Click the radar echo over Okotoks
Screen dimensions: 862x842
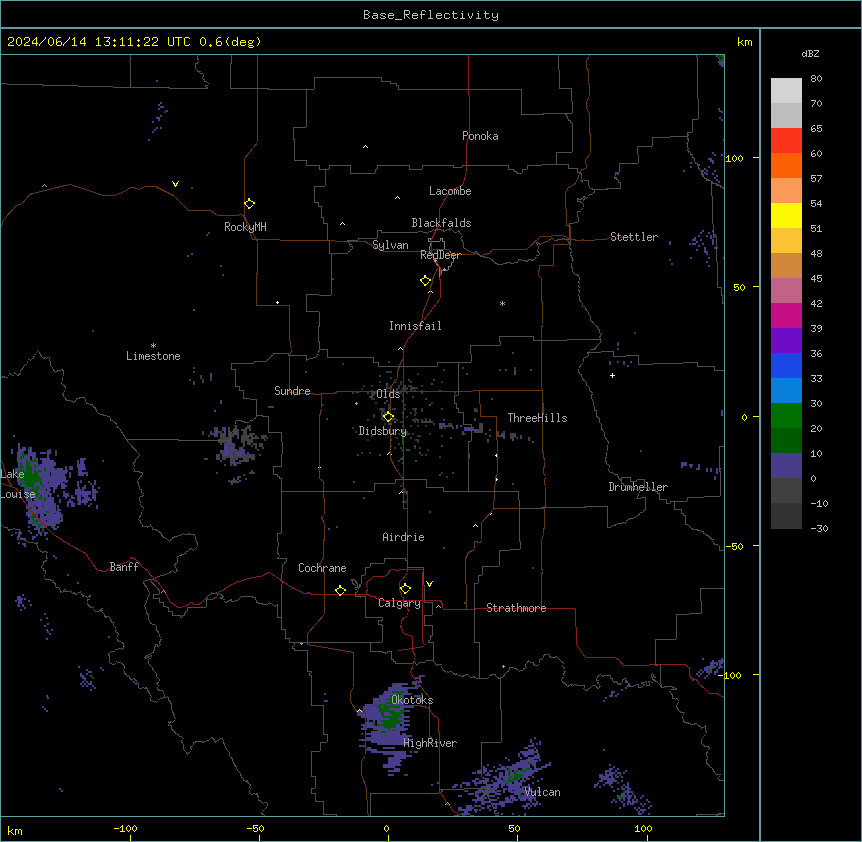(391, 720)
